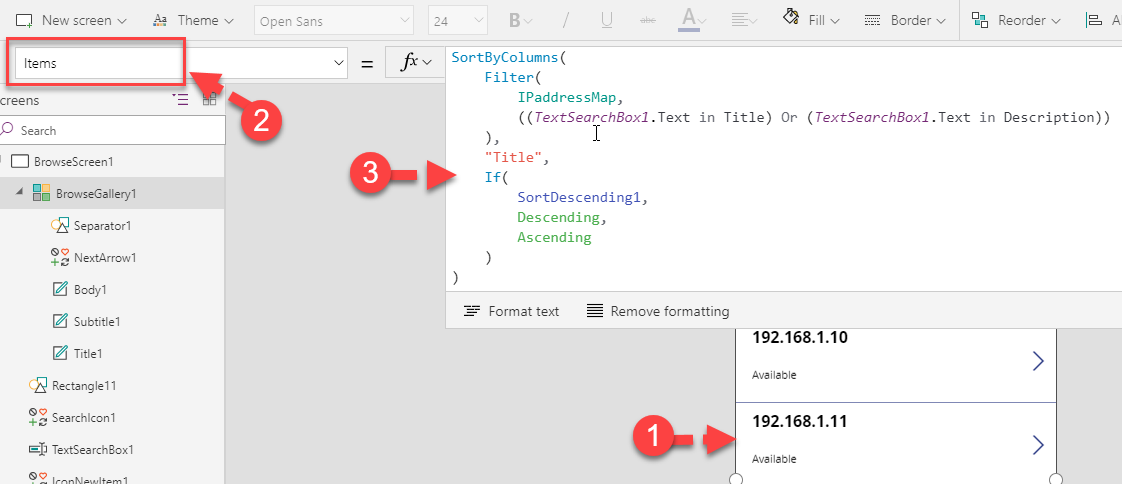Select the Items property dropdown
The width and height of the screenshot is (1122, 484).
[179, 63]
